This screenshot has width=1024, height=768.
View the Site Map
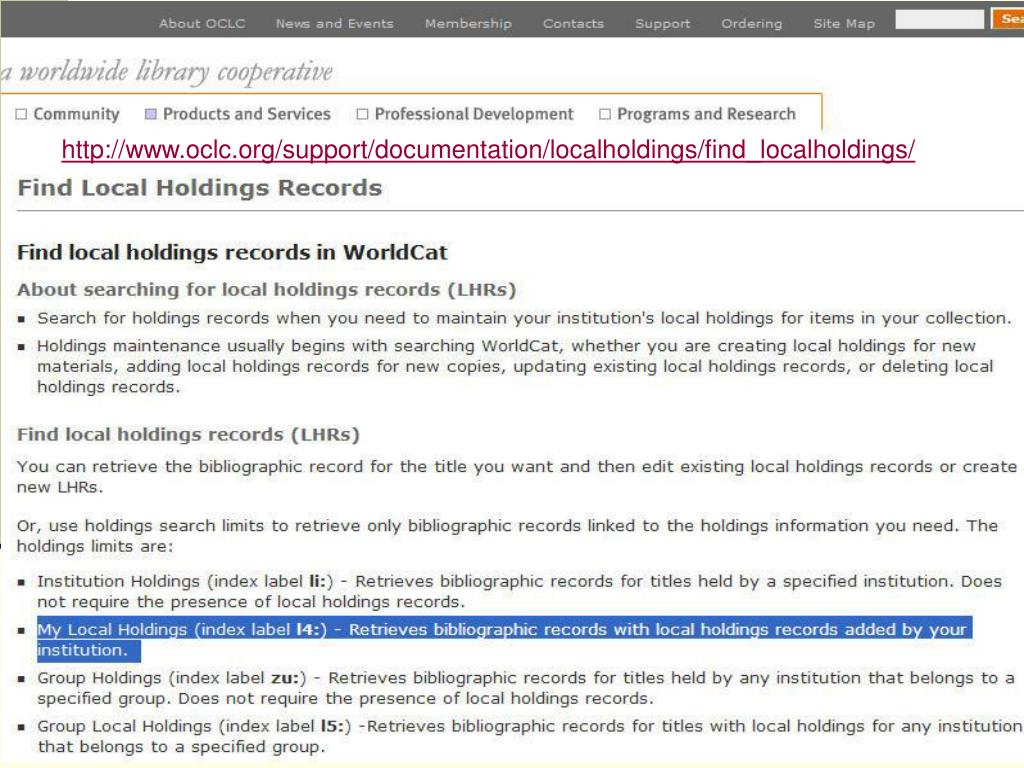[x=844, y=24]
